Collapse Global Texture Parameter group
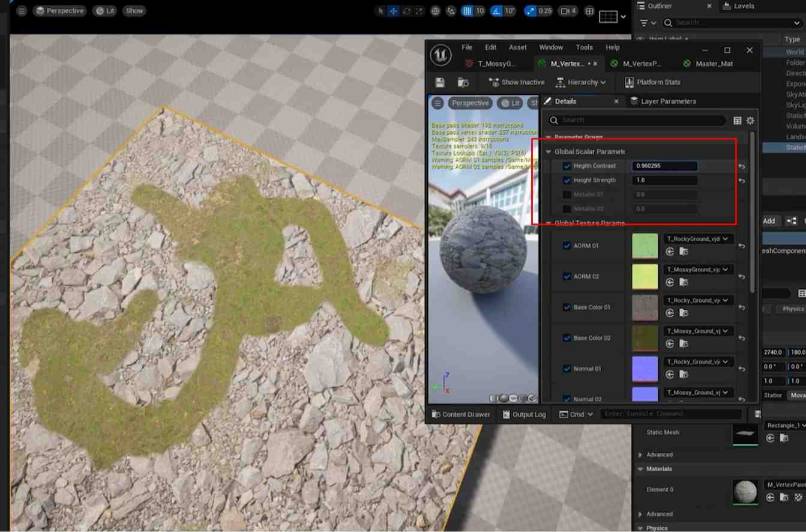Viewport: 806px width, 532px height. pos(548,223)
